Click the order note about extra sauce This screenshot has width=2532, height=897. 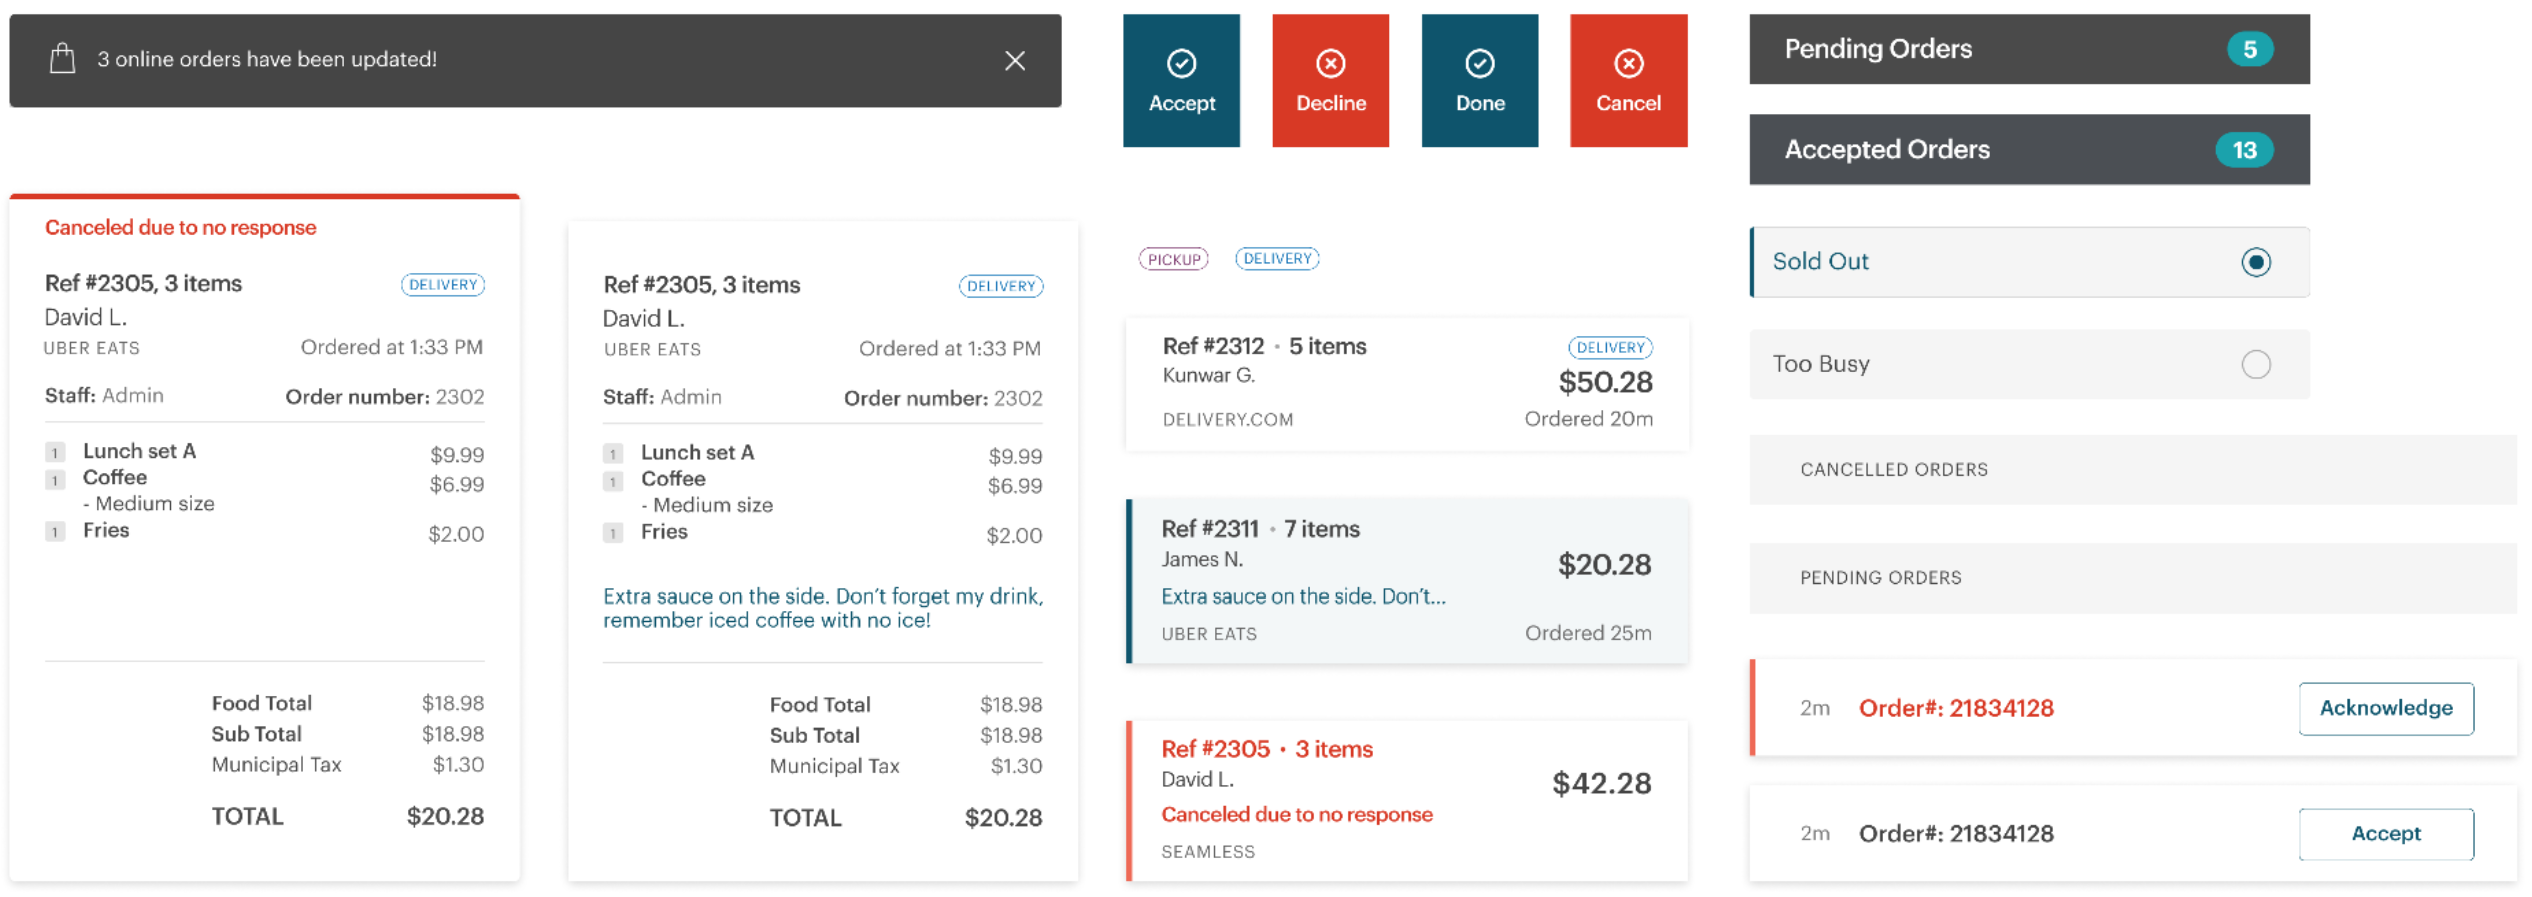click(823, 608)
